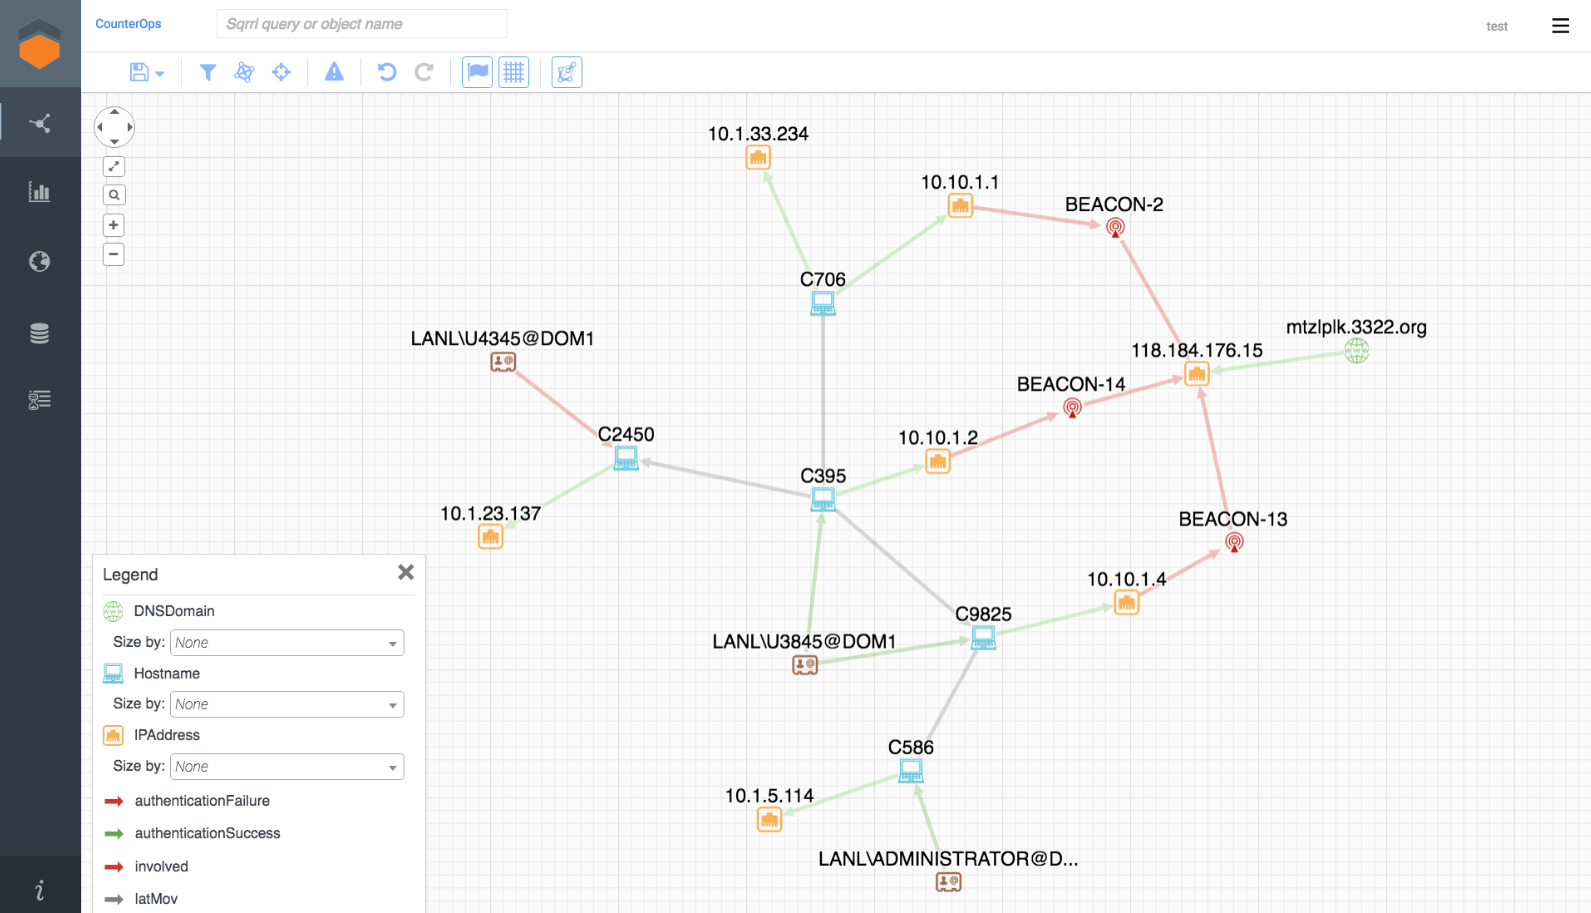Open the hamburger main menu
This screenshot has height=913, width=1591.
1560,26
